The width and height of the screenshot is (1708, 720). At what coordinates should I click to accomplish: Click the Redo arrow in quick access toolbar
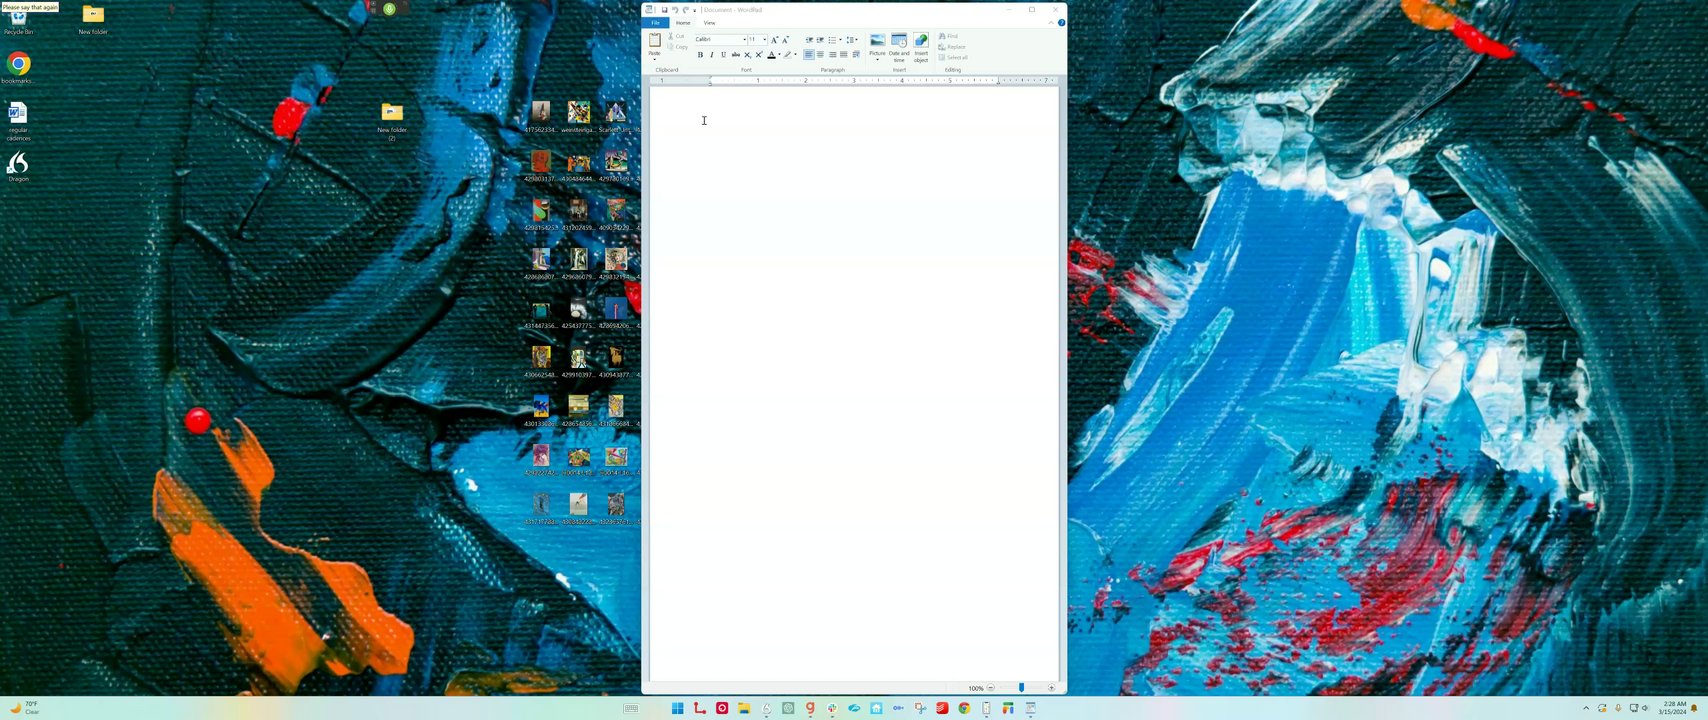click(686, 10)
